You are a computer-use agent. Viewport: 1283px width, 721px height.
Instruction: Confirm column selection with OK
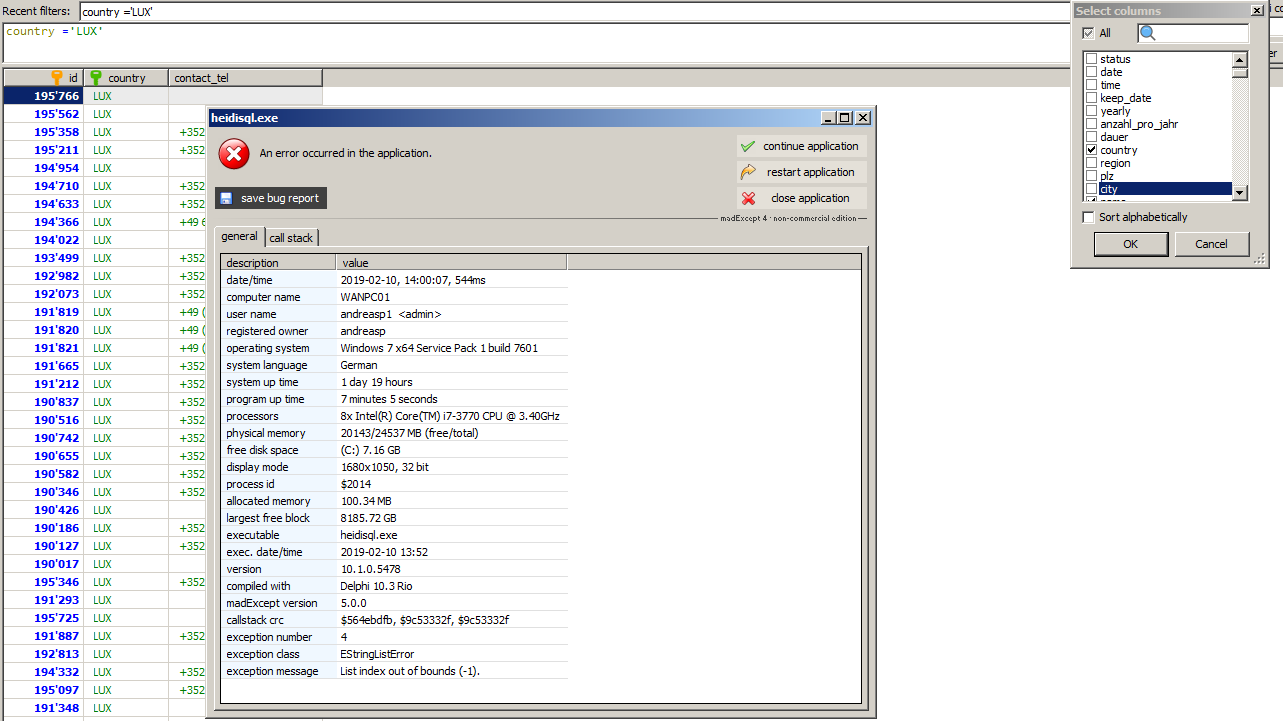point(1130,244)
